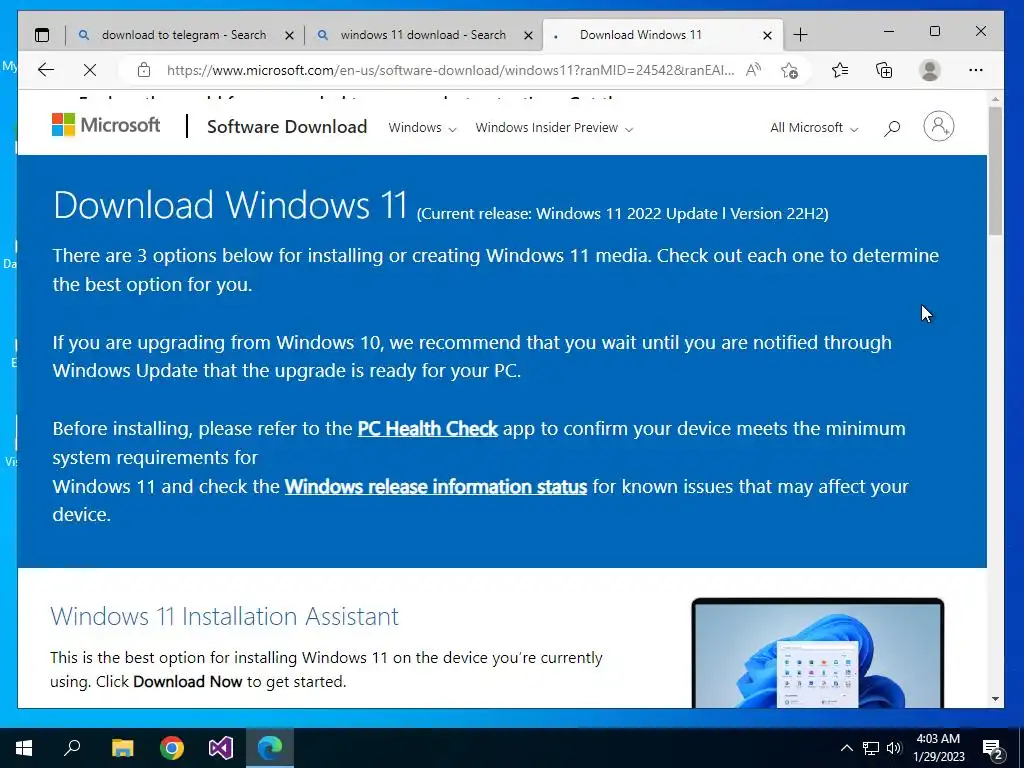
Task: Open the tab actions menu icon
Action: pos(42,35)
